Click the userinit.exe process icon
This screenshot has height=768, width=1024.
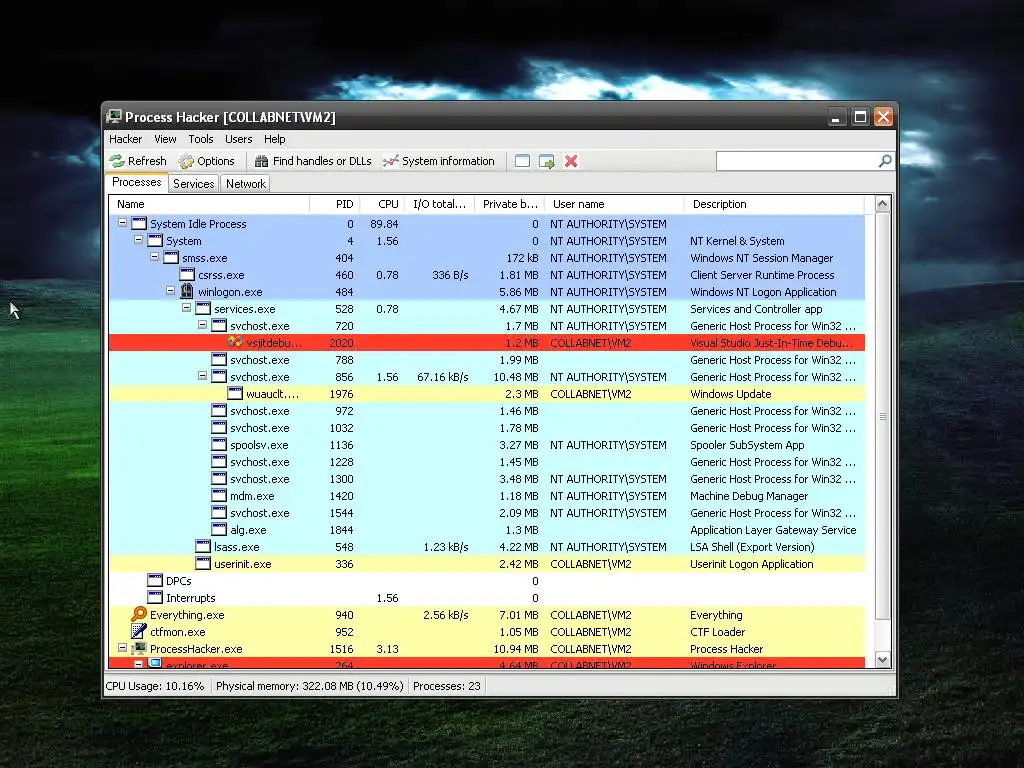tap(203, 563)
